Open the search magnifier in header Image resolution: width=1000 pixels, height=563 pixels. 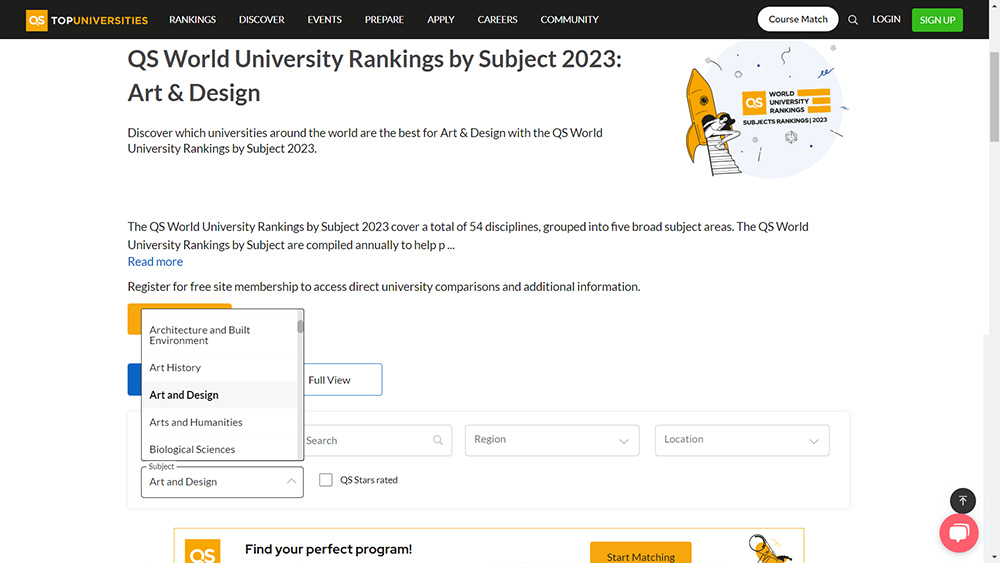[x=853, y=20]
